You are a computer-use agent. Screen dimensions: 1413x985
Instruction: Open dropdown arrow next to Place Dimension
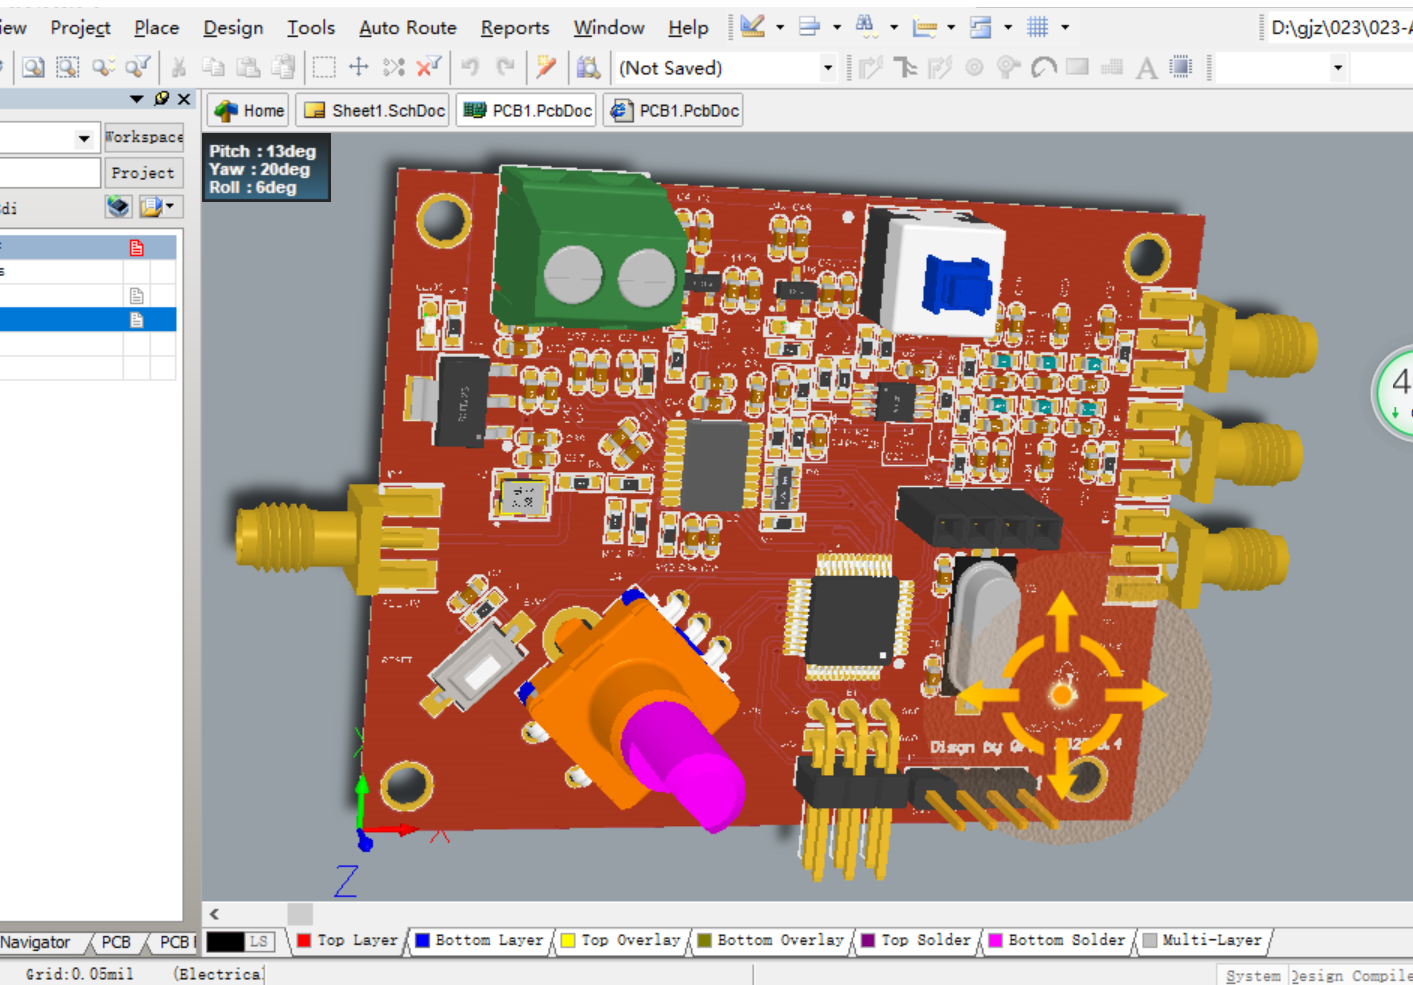coord(951,28)
